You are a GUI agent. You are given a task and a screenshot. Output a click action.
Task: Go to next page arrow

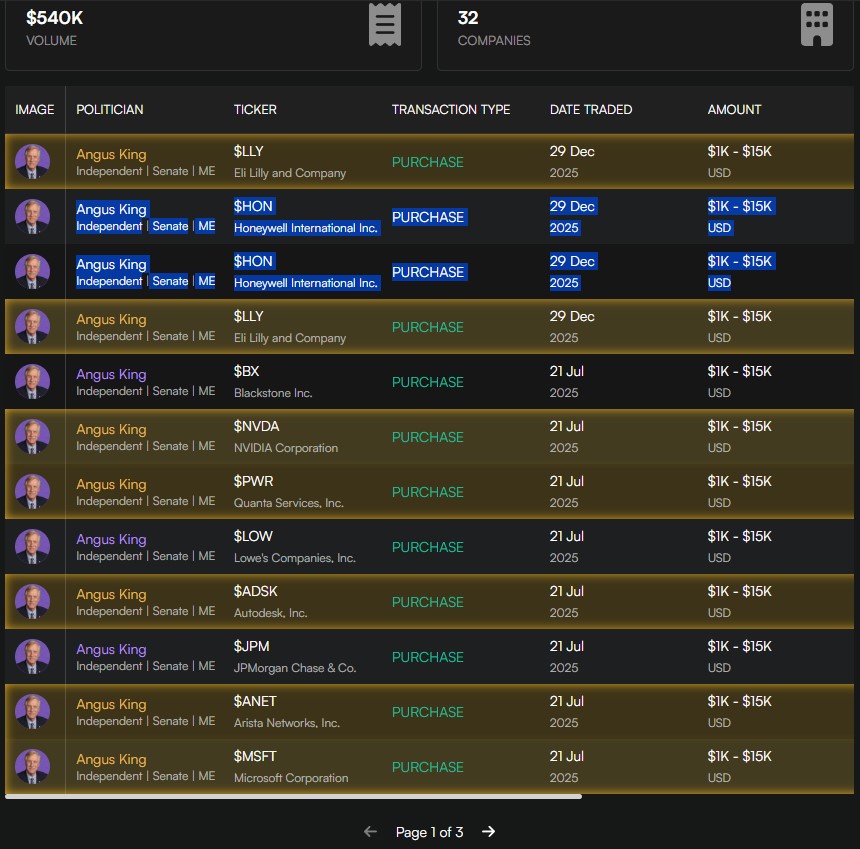[x=488, y=831]
